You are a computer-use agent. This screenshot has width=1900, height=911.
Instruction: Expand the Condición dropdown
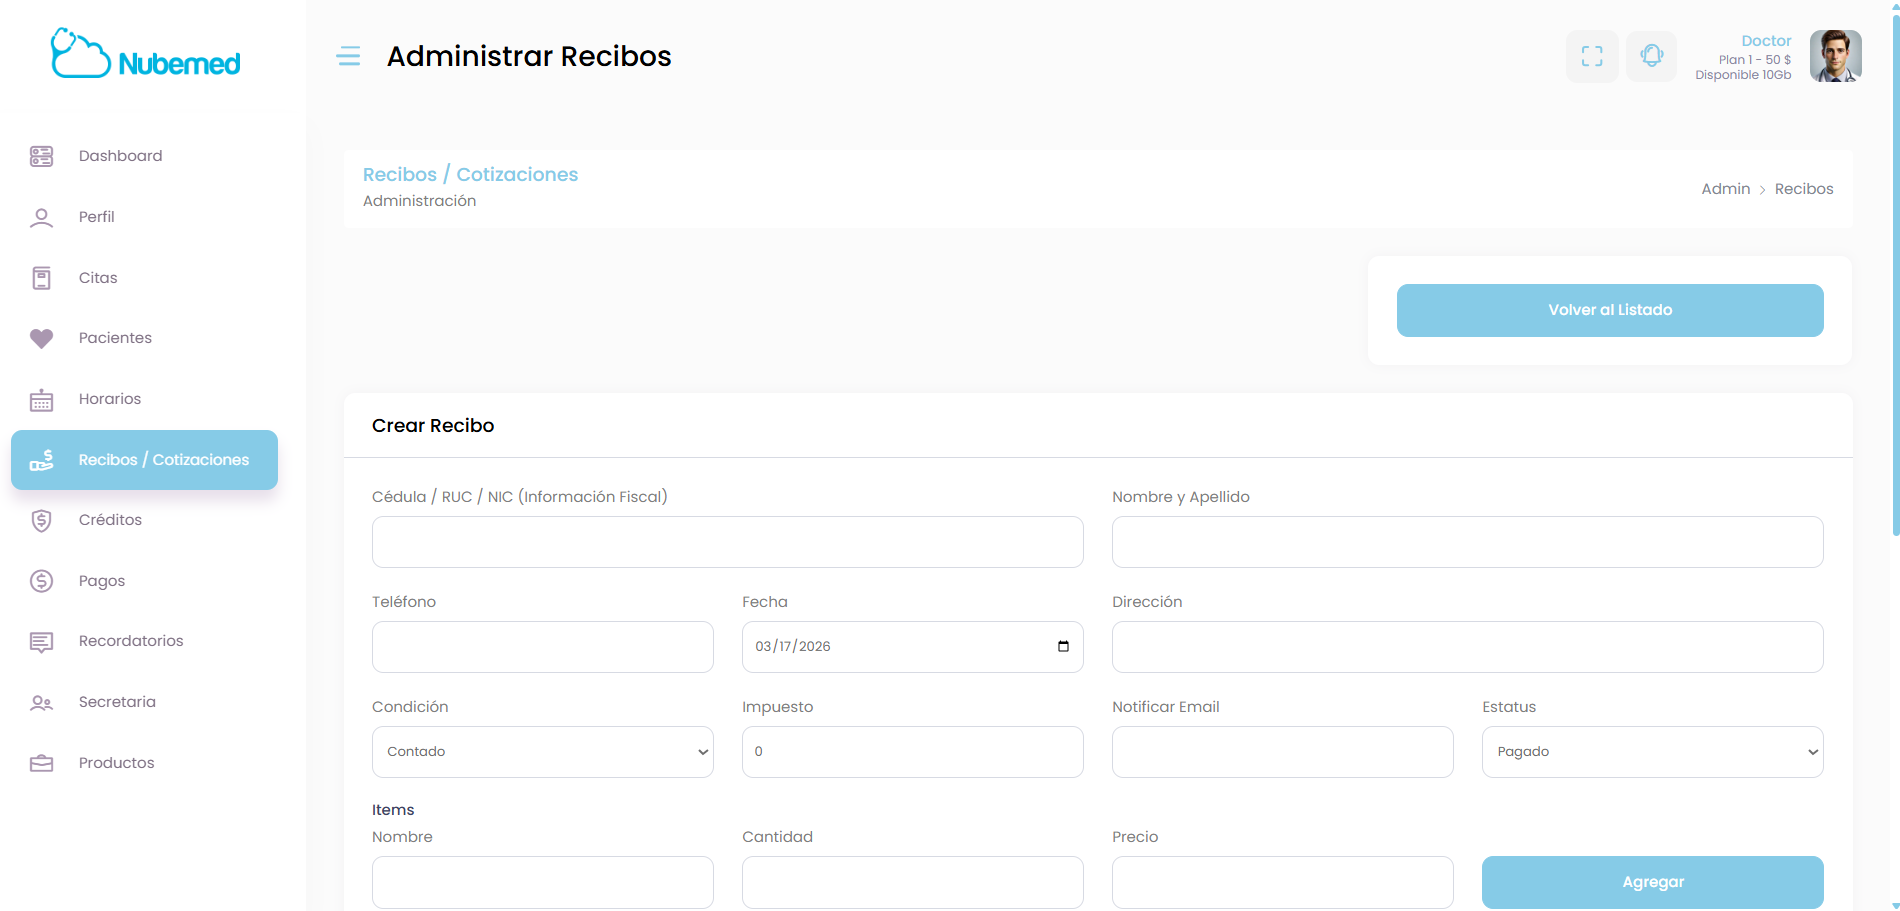pyautogui.click(x=542, y=752)
